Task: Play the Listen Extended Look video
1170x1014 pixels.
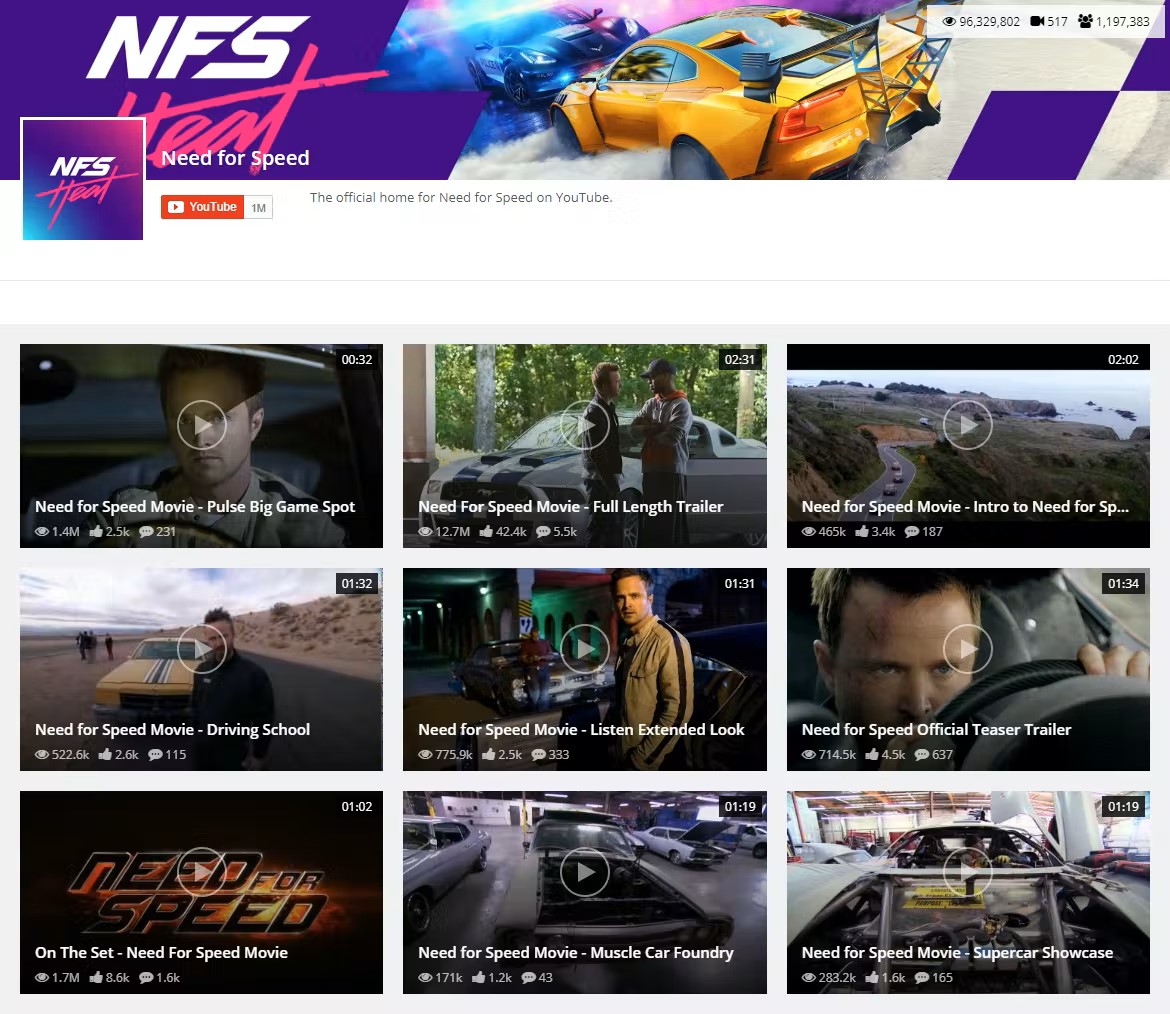Action: tap(584, 648)
